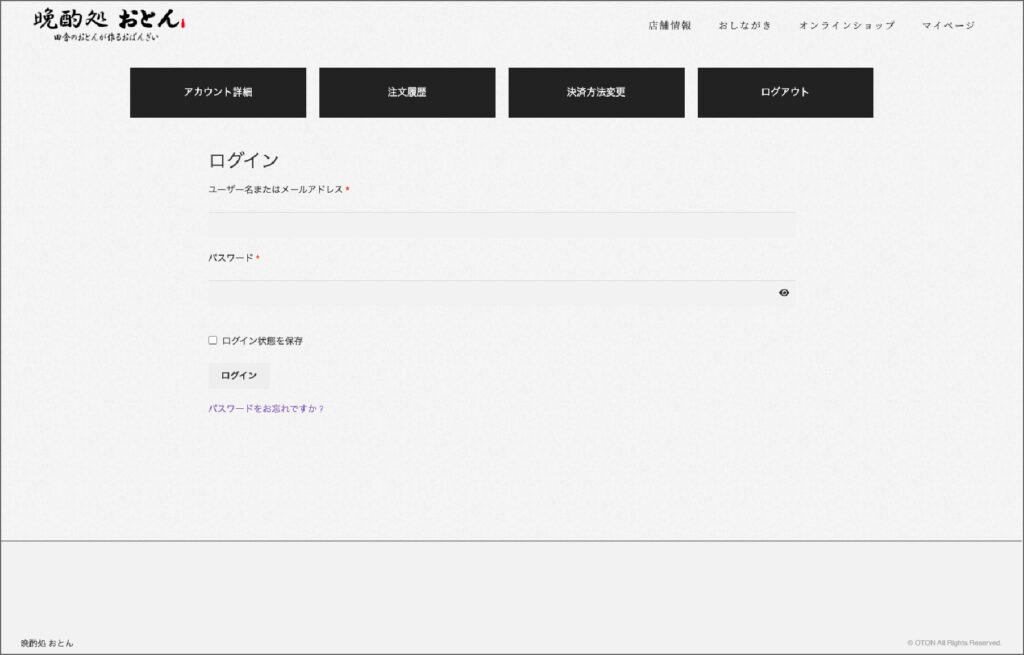Go to オンラインショップ in navigation
The image size is (1024, 655).
coord(847,25)
